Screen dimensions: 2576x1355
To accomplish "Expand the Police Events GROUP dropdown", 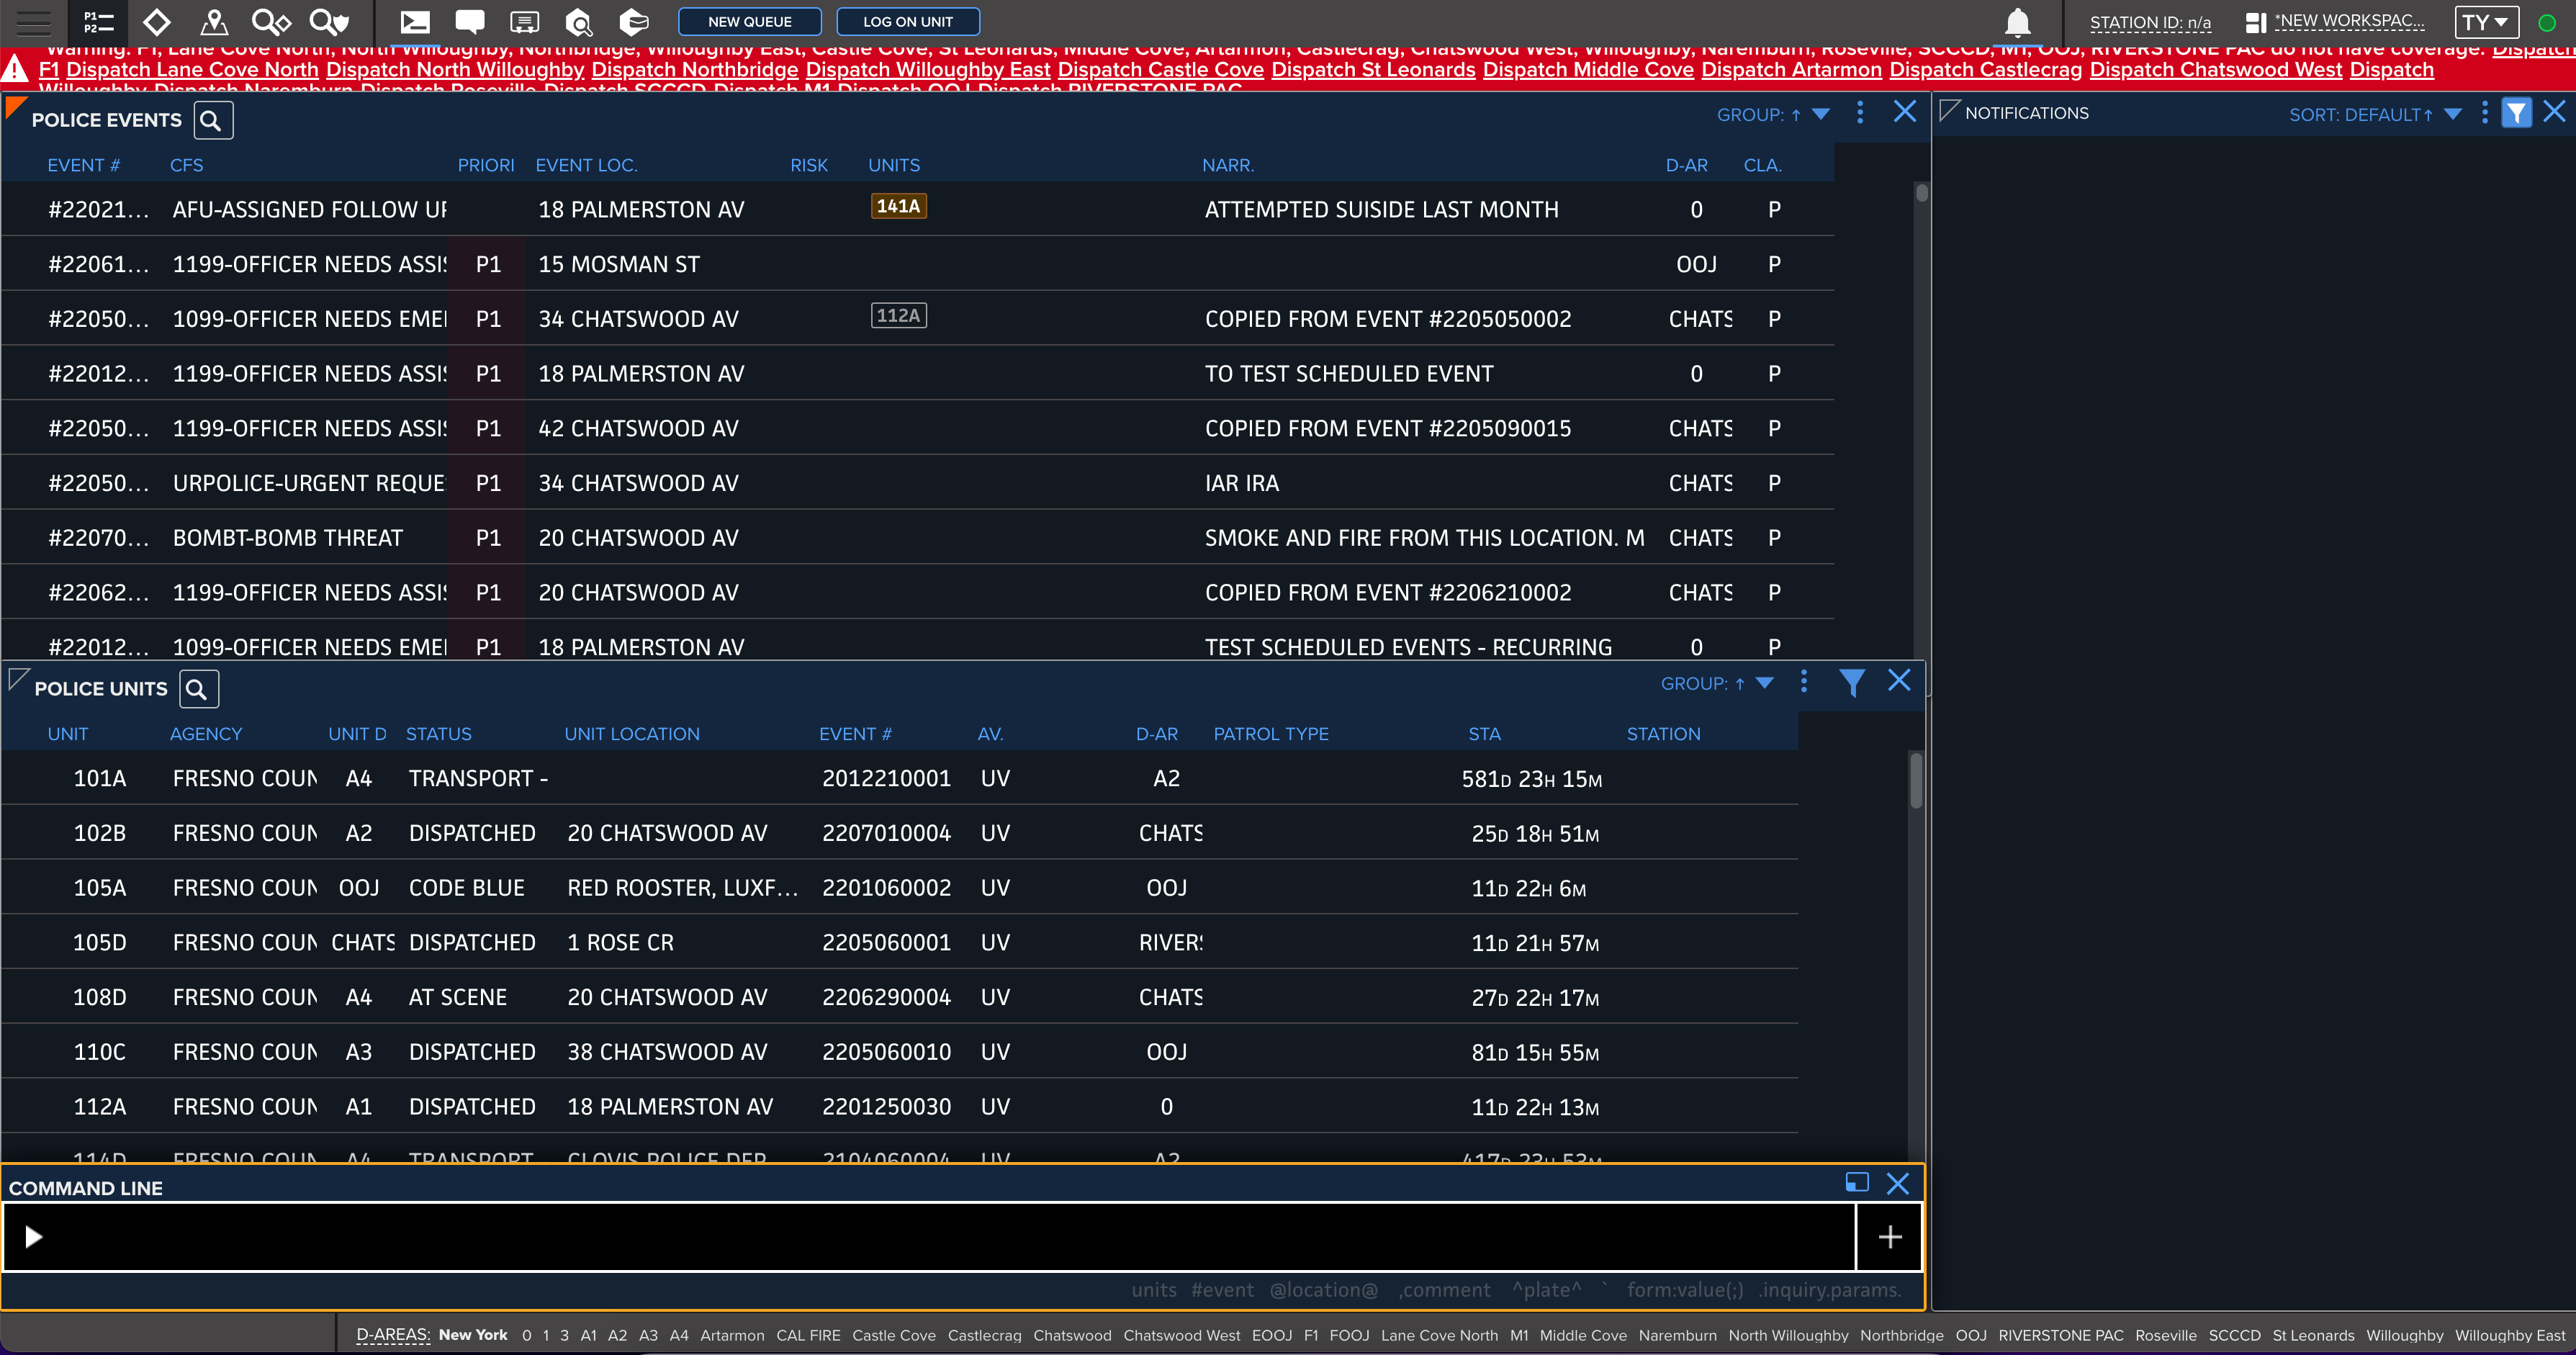I will [x=1821, y=114].
